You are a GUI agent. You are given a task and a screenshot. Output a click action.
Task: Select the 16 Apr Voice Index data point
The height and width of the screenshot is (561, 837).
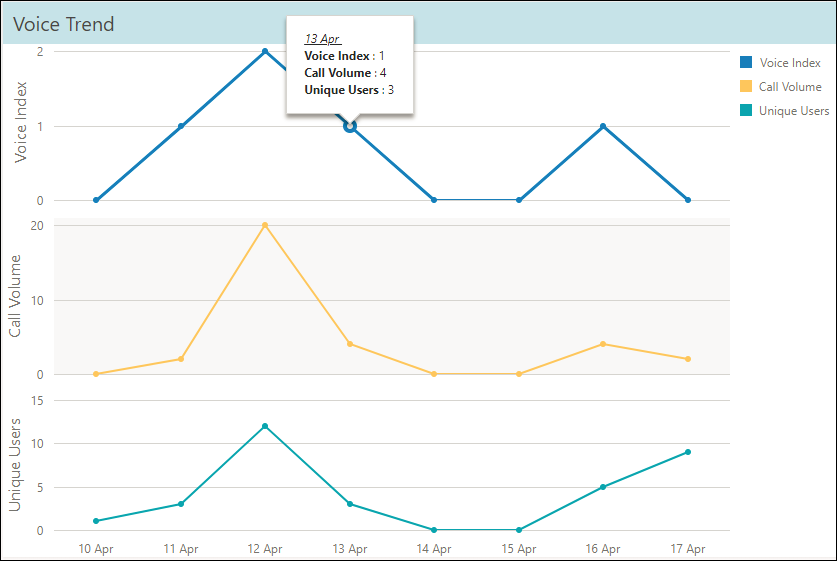[x=603, y=126]
